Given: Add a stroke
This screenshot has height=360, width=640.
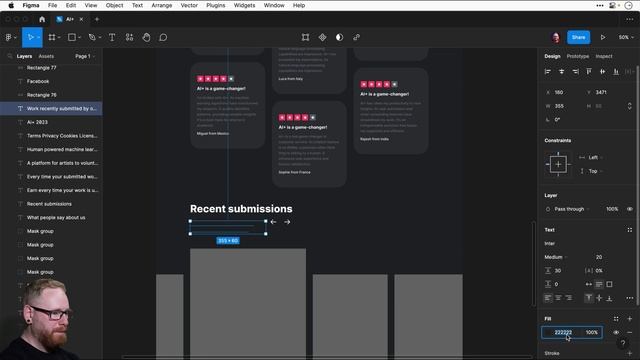Looking at the screenshot, I should pos(629,353).
